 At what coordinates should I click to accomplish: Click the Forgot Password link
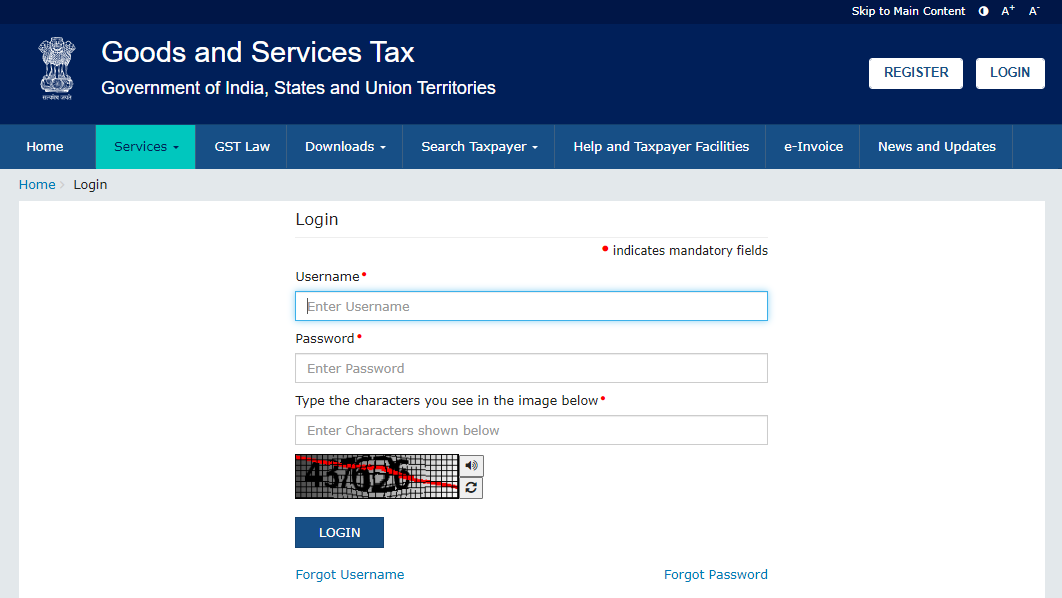coord(716,574)
